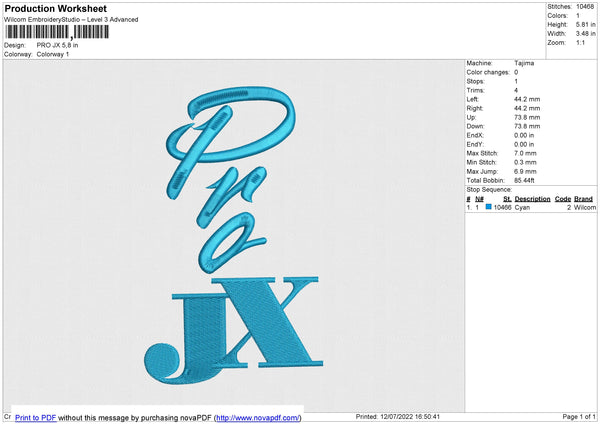
Task: Click the 'St.' column header
Action: pos(507,199)
